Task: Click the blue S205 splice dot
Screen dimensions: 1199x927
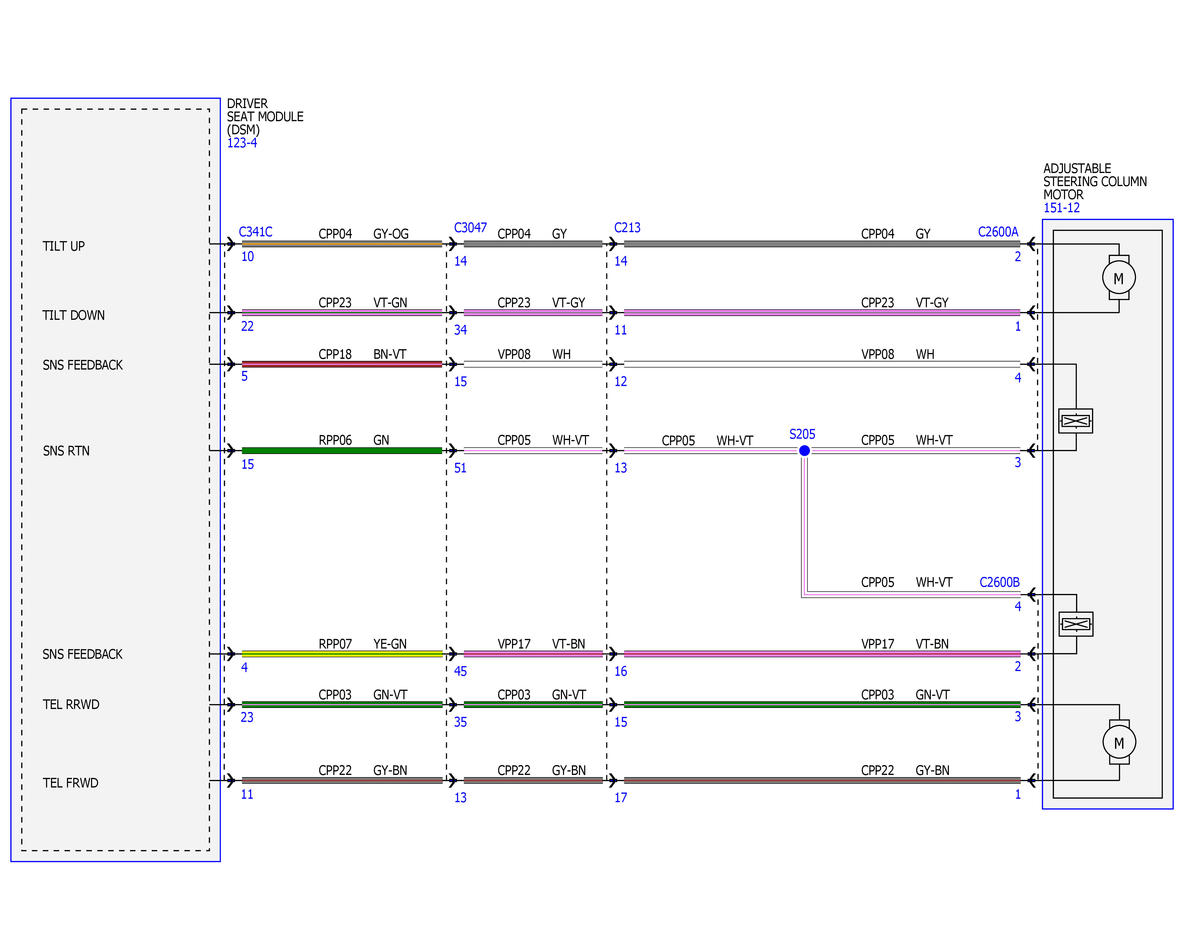Action: pos(804,450)
